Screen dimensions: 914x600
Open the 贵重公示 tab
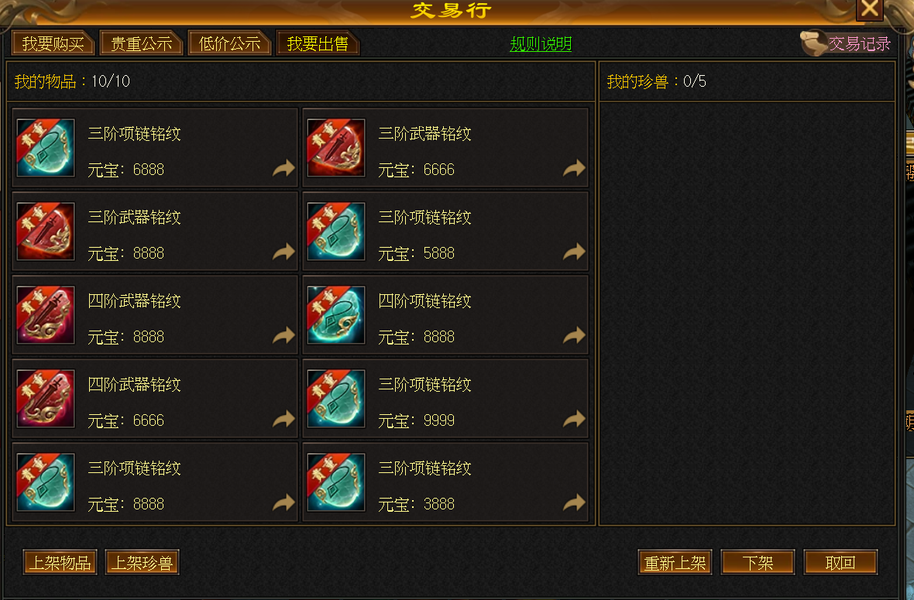pyautogui.click(x=142, y=43)
